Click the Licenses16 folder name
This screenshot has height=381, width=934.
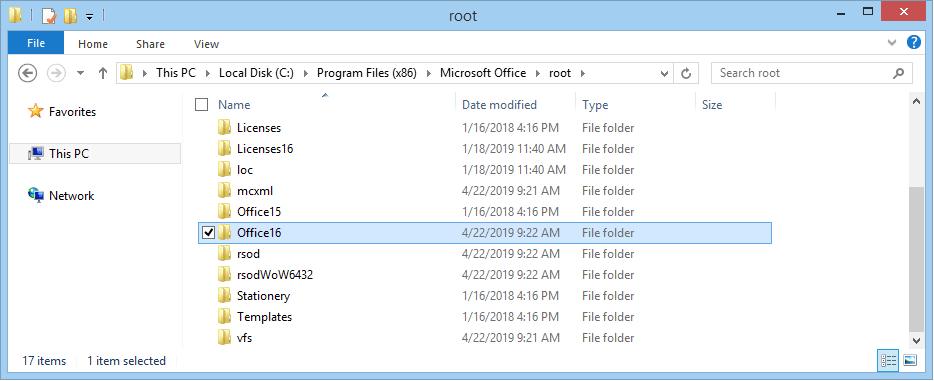(x=265, y=149)
